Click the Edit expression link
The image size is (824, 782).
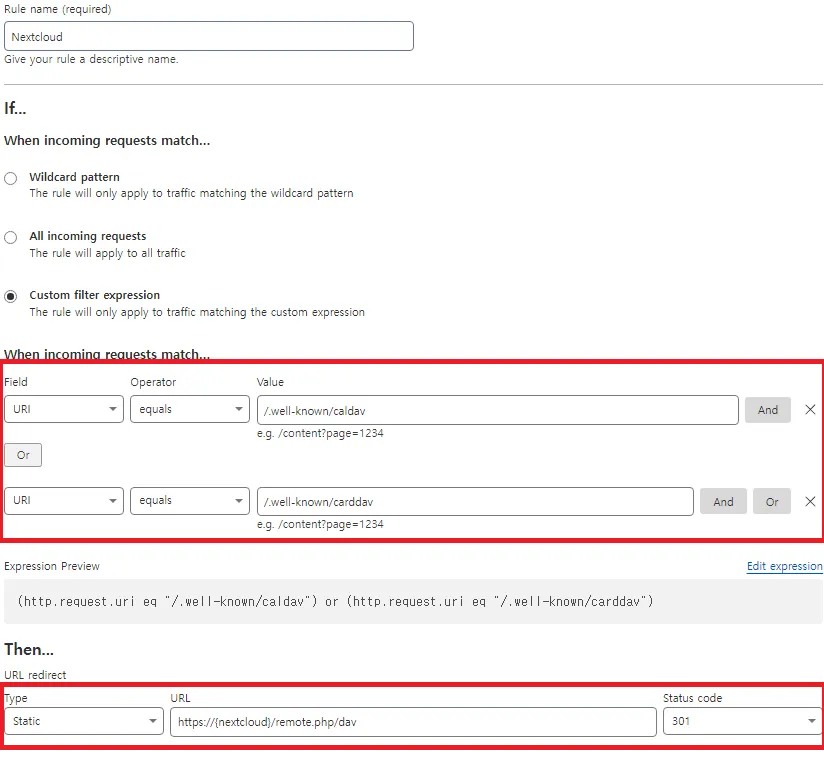pos(784,566)
